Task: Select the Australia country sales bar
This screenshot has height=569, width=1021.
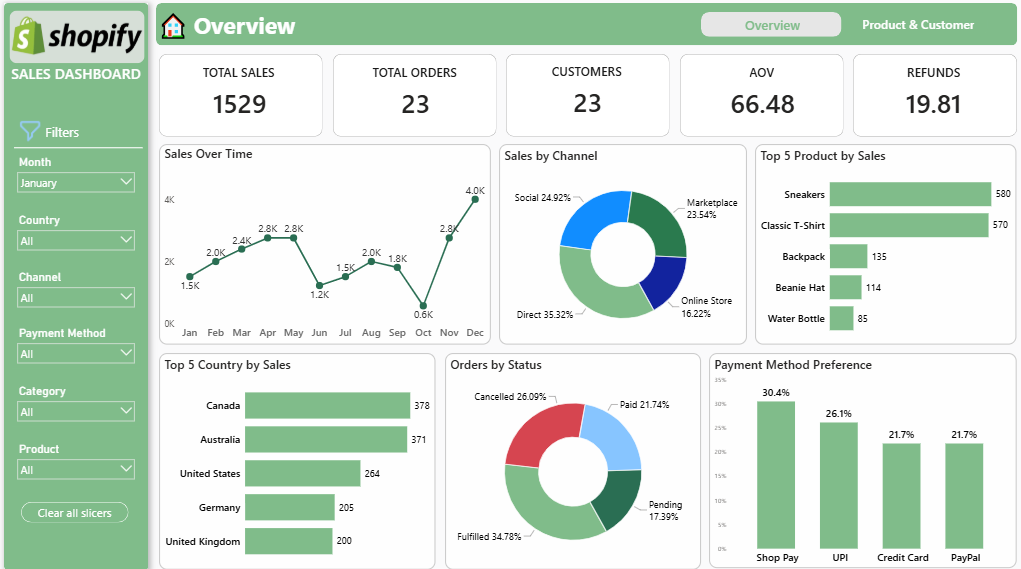Action: pyautogui.click(x=326, y=439)
